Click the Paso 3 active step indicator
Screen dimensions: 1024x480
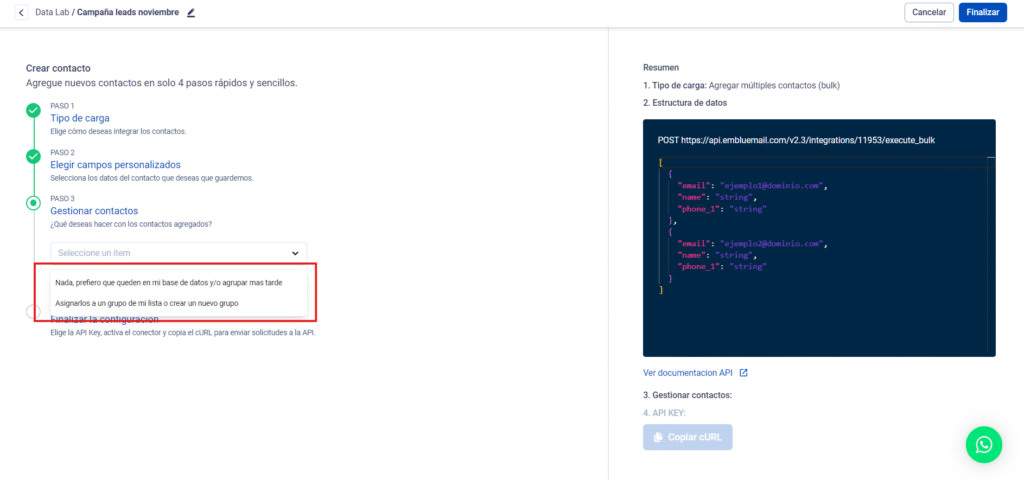point(33,203)
